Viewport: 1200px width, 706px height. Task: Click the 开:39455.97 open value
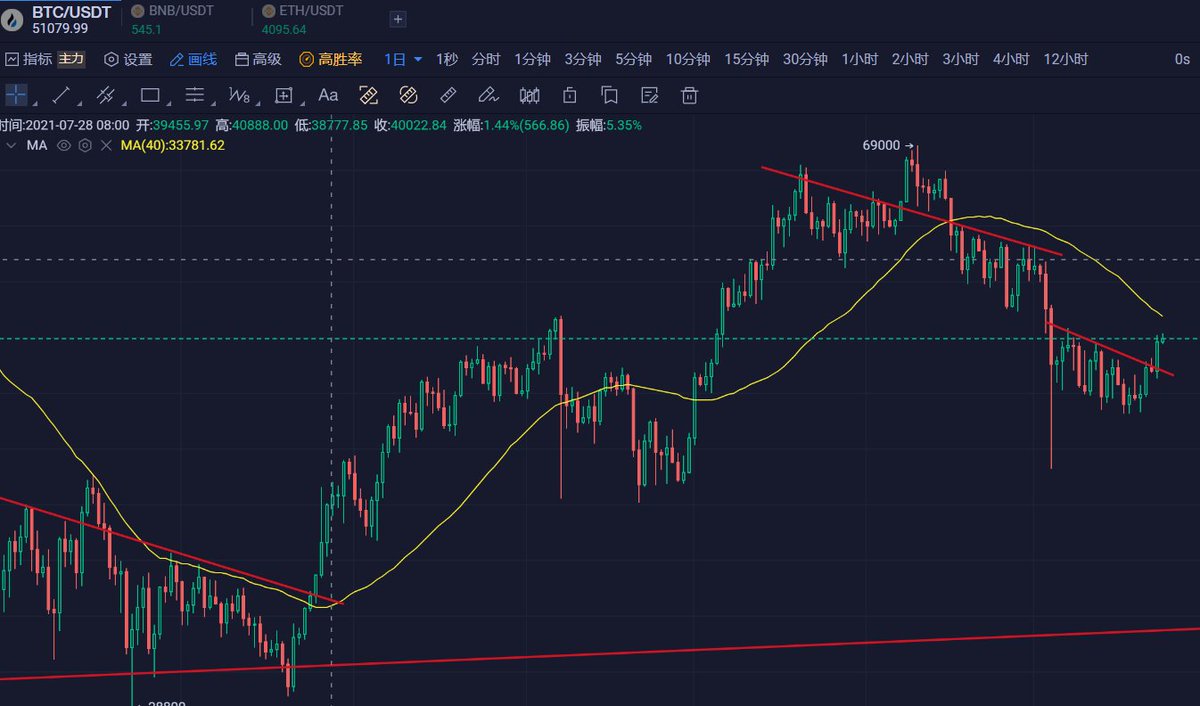click(x=172, y=125)
